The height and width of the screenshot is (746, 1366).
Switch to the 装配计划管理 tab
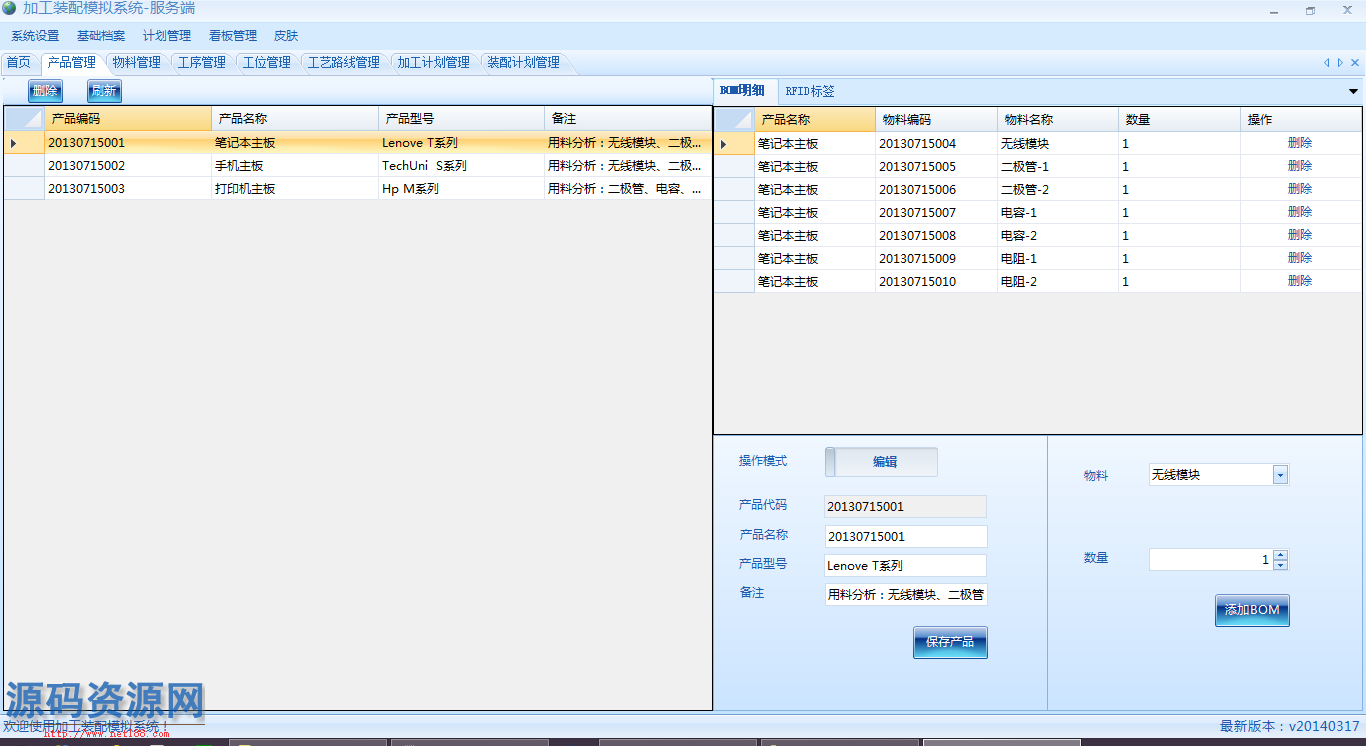coord(524,62)
